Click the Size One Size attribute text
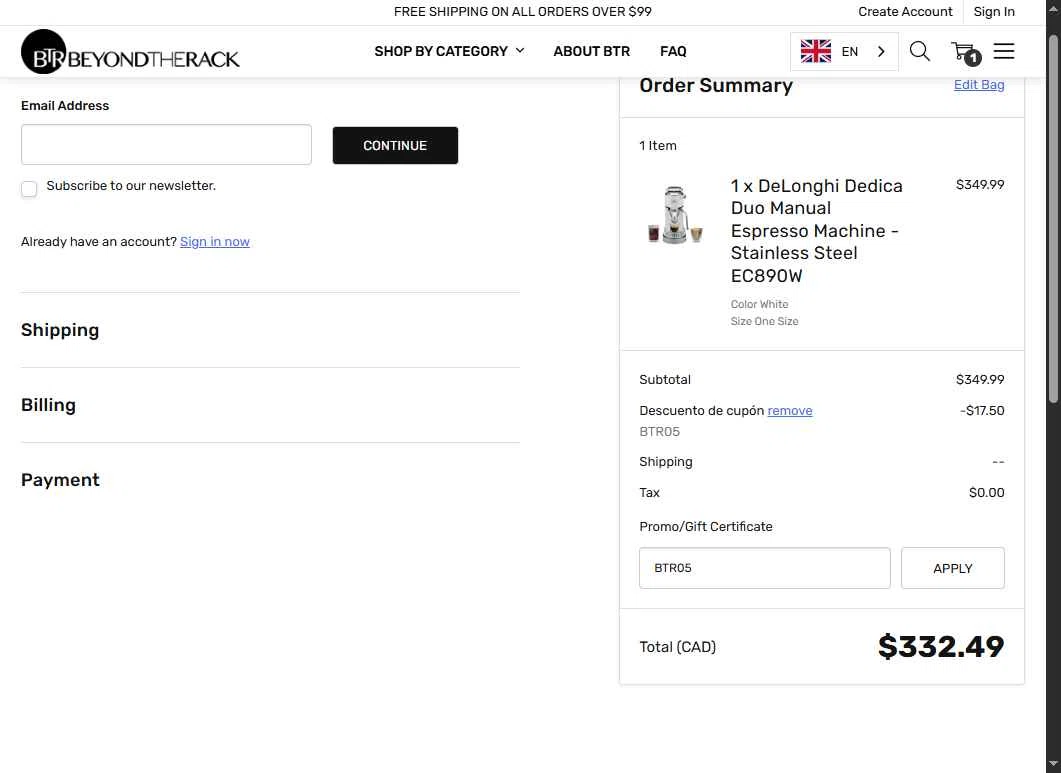The width and height of the screenshot is (1061, 773). [x=764, y=322]
